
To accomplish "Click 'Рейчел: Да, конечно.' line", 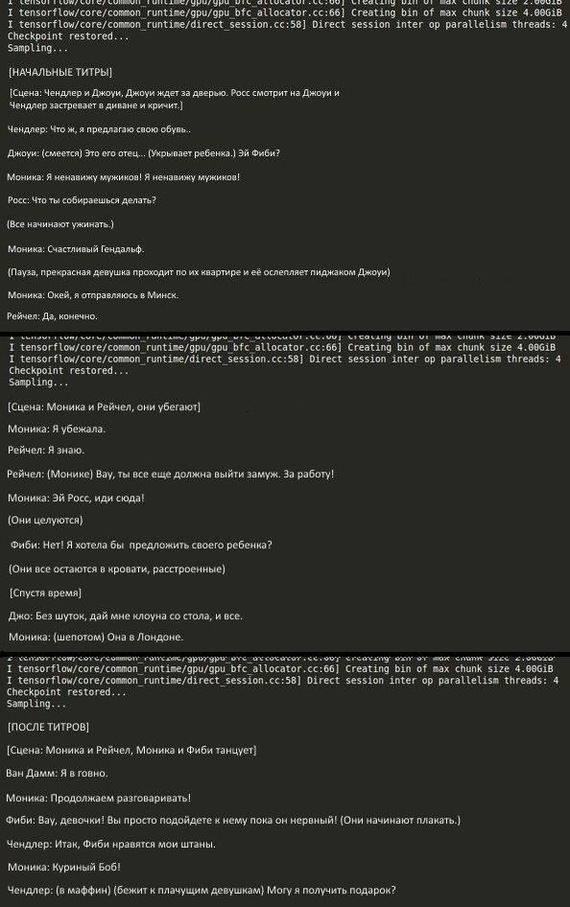I will pyautogui.click(x=52, y=316).
